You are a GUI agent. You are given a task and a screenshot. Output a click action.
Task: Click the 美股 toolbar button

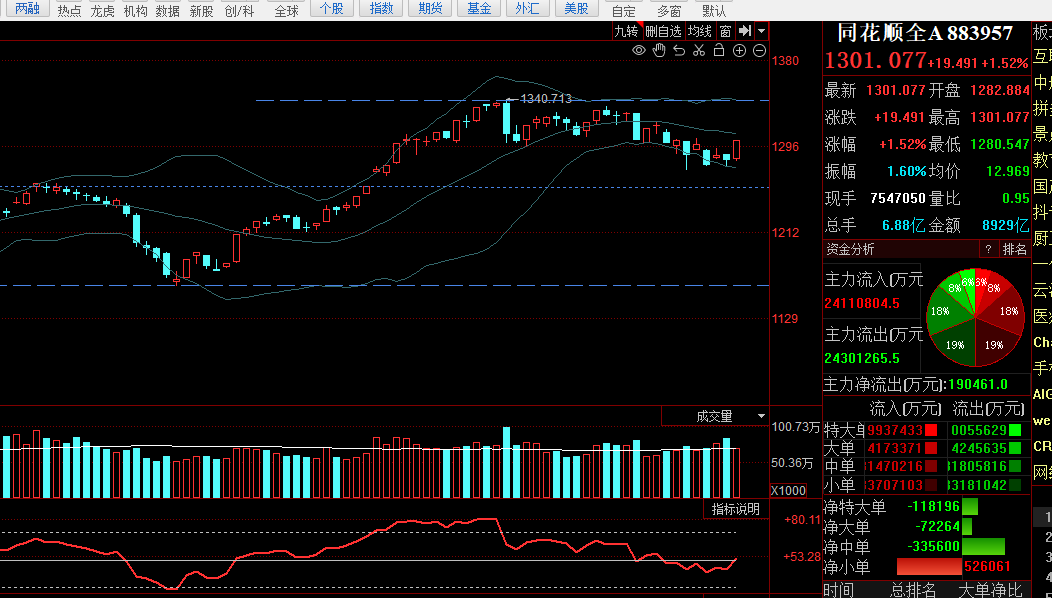point(576,8)
